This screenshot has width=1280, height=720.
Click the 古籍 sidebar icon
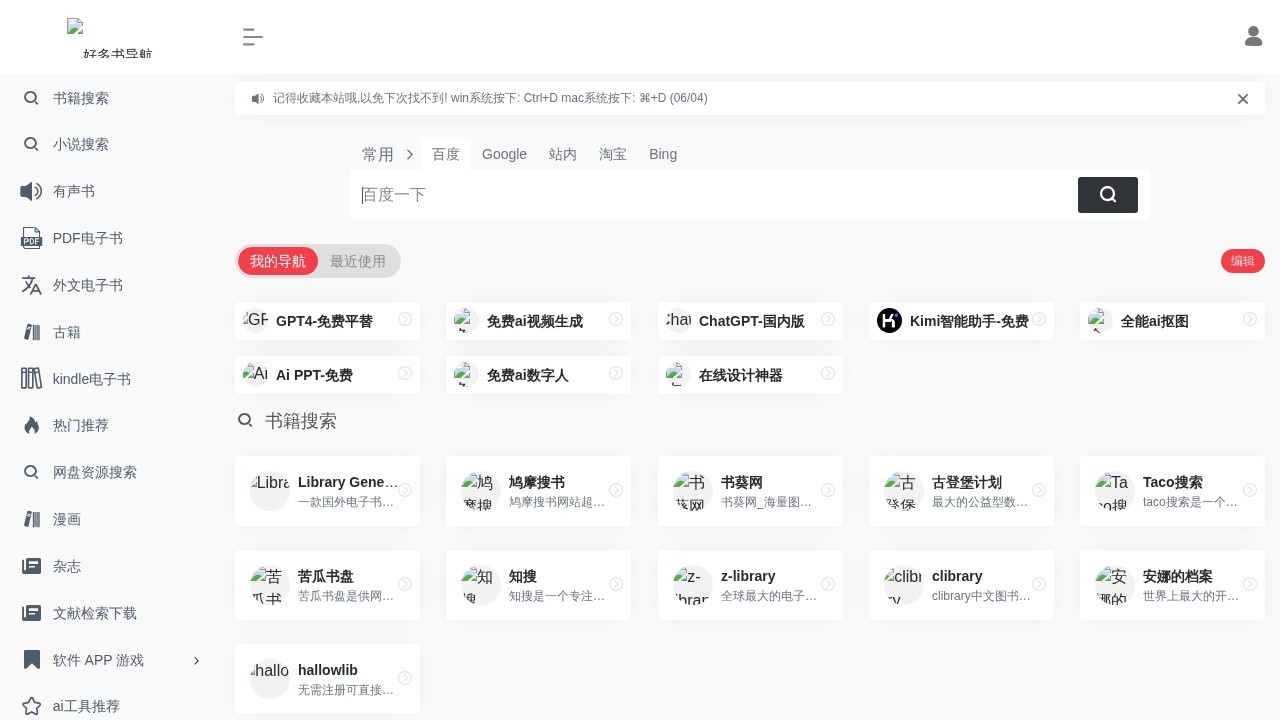pos(31,332)
